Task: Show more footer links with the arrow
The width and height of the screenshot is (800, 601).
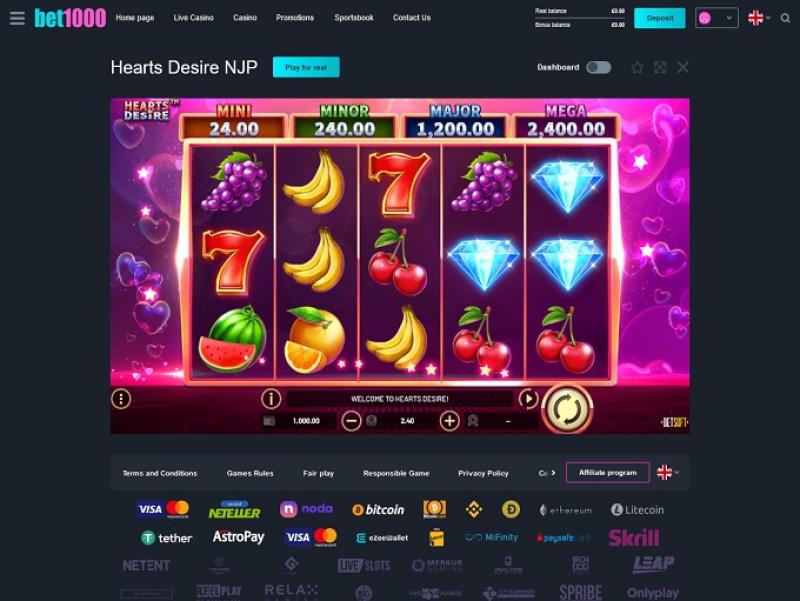Action: coord(553,473)
